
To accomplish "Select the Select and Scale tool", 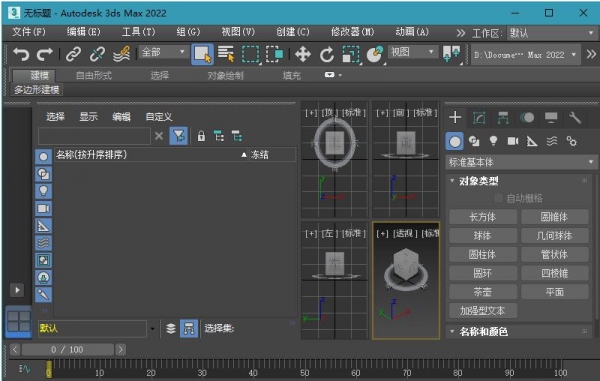I will pyautogui.click(x=351, y=54).
